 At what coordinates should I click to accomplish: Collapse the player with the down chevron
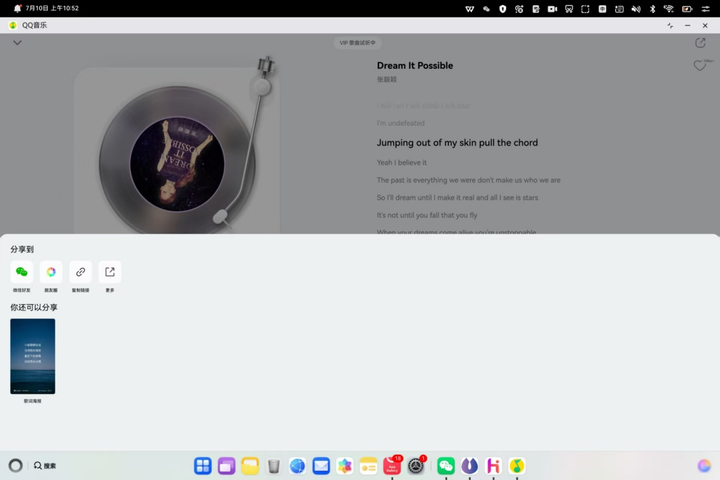coord(17,43)
